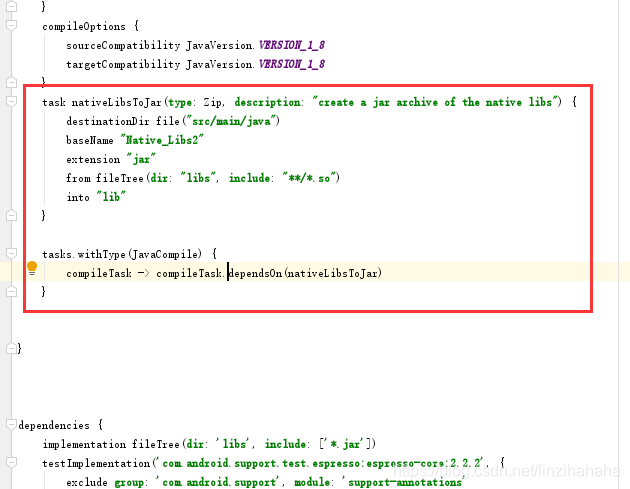Viewport: 630px width, 489px height.
Task: Click the android block closing fold marker
Action: pos(12,348)
